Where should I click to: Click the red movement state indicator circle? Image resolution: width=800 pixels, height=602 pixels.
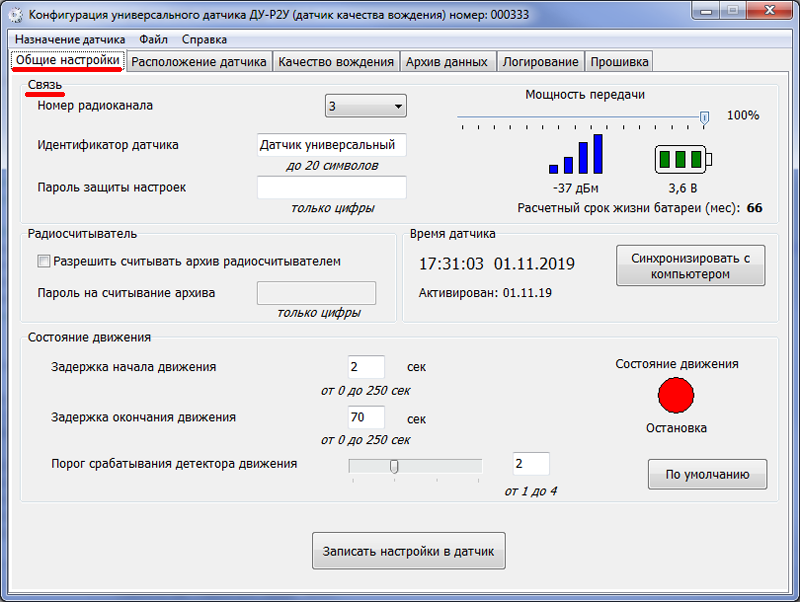pos(676,395)
